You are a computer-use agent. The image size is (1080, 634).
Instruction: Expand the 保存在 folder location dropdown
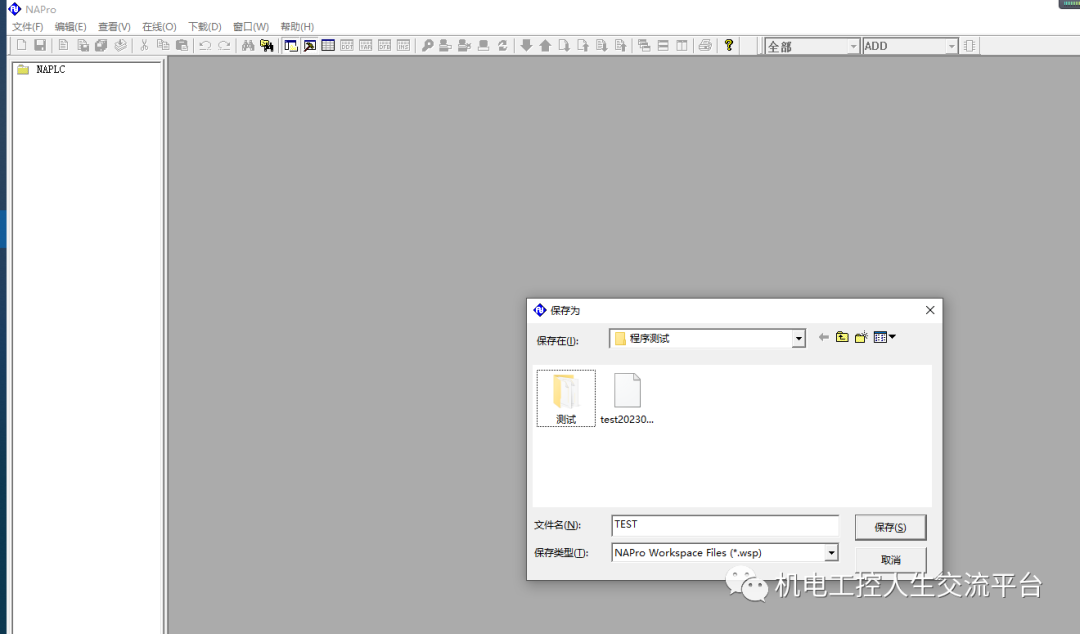pos(798,338)
